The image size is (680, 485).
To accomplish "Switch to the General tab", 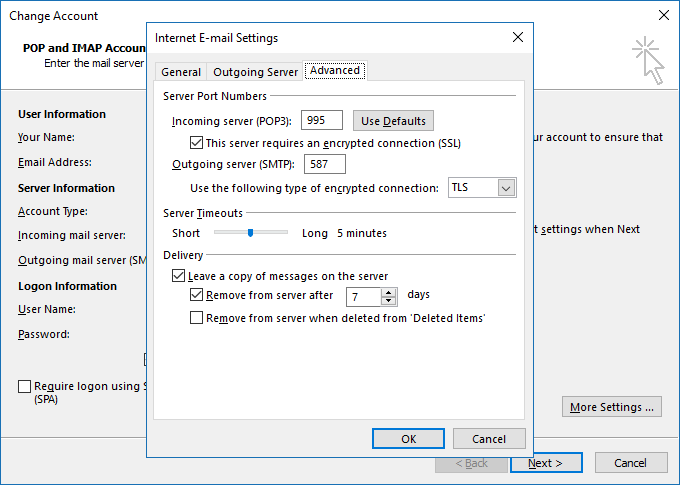I will coord(181,72).
